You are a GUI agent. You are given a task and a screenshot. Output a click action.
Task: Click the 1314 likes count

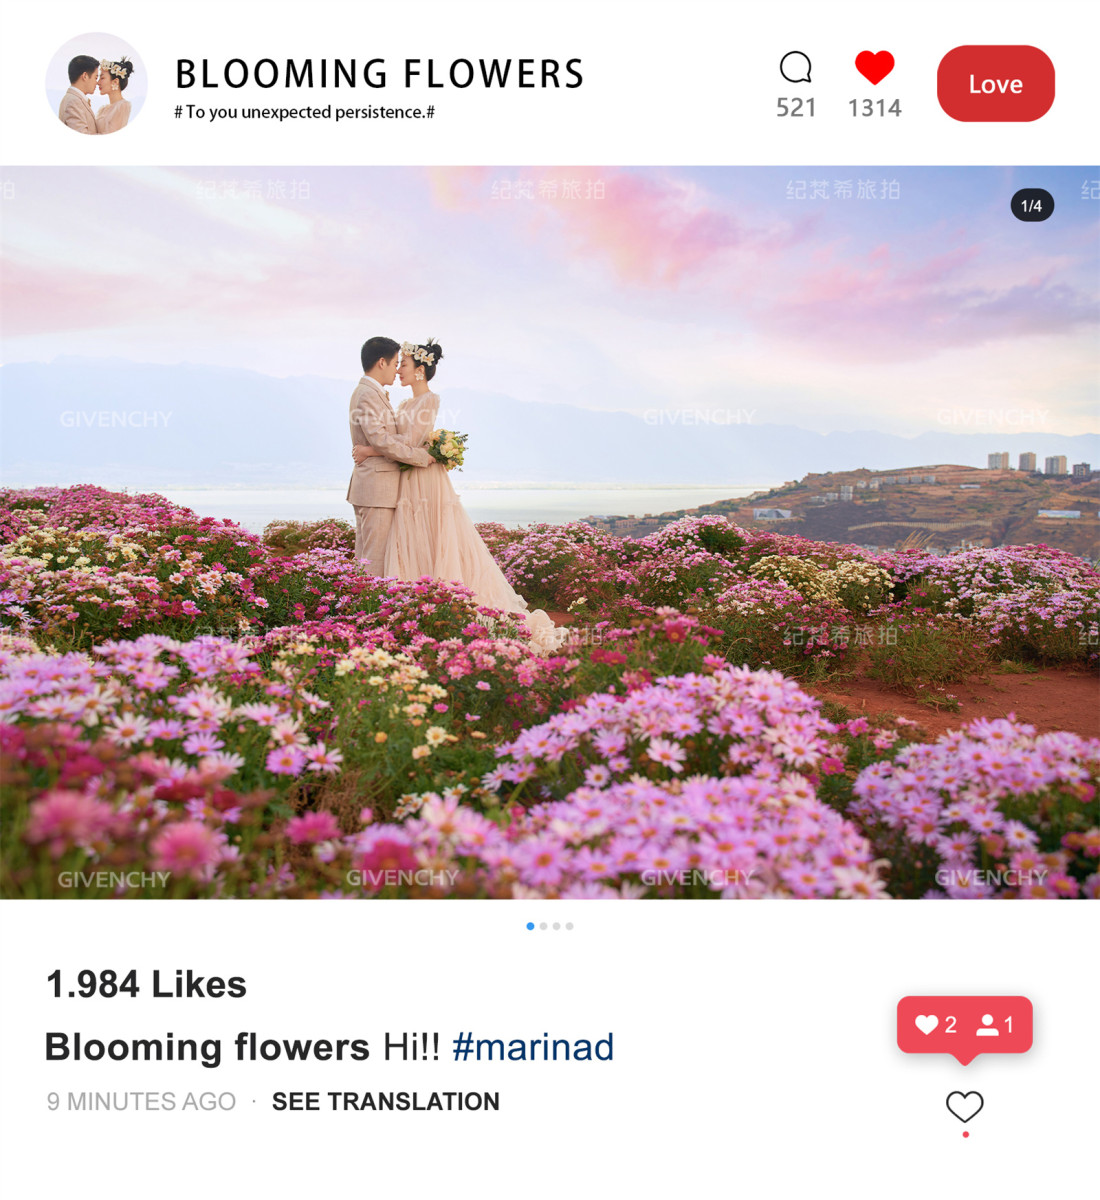click(875, 108)
